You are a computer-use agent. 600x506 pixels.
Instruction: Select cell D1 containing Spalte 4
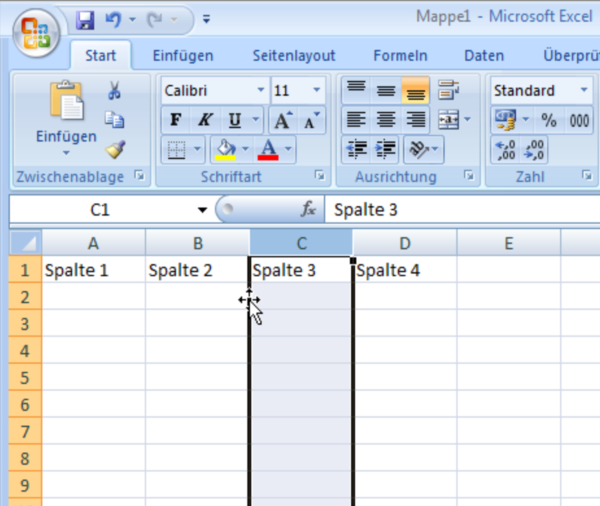pos(404,270)
